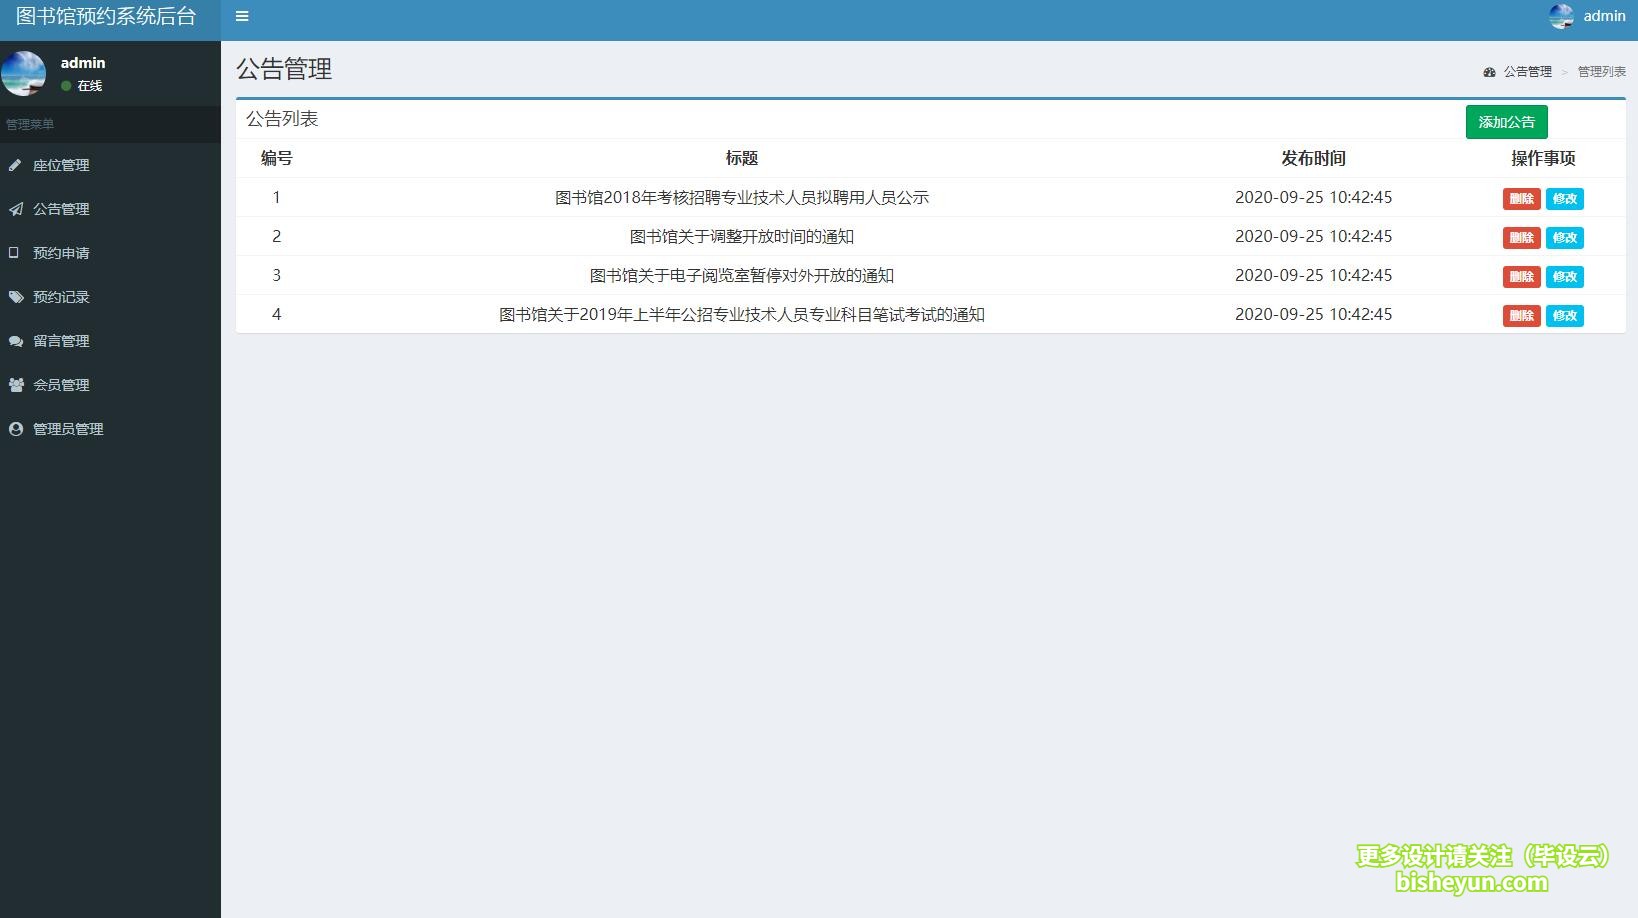
Task: Open the 公告管理 sidebar menu item
Action: point(110,209)
